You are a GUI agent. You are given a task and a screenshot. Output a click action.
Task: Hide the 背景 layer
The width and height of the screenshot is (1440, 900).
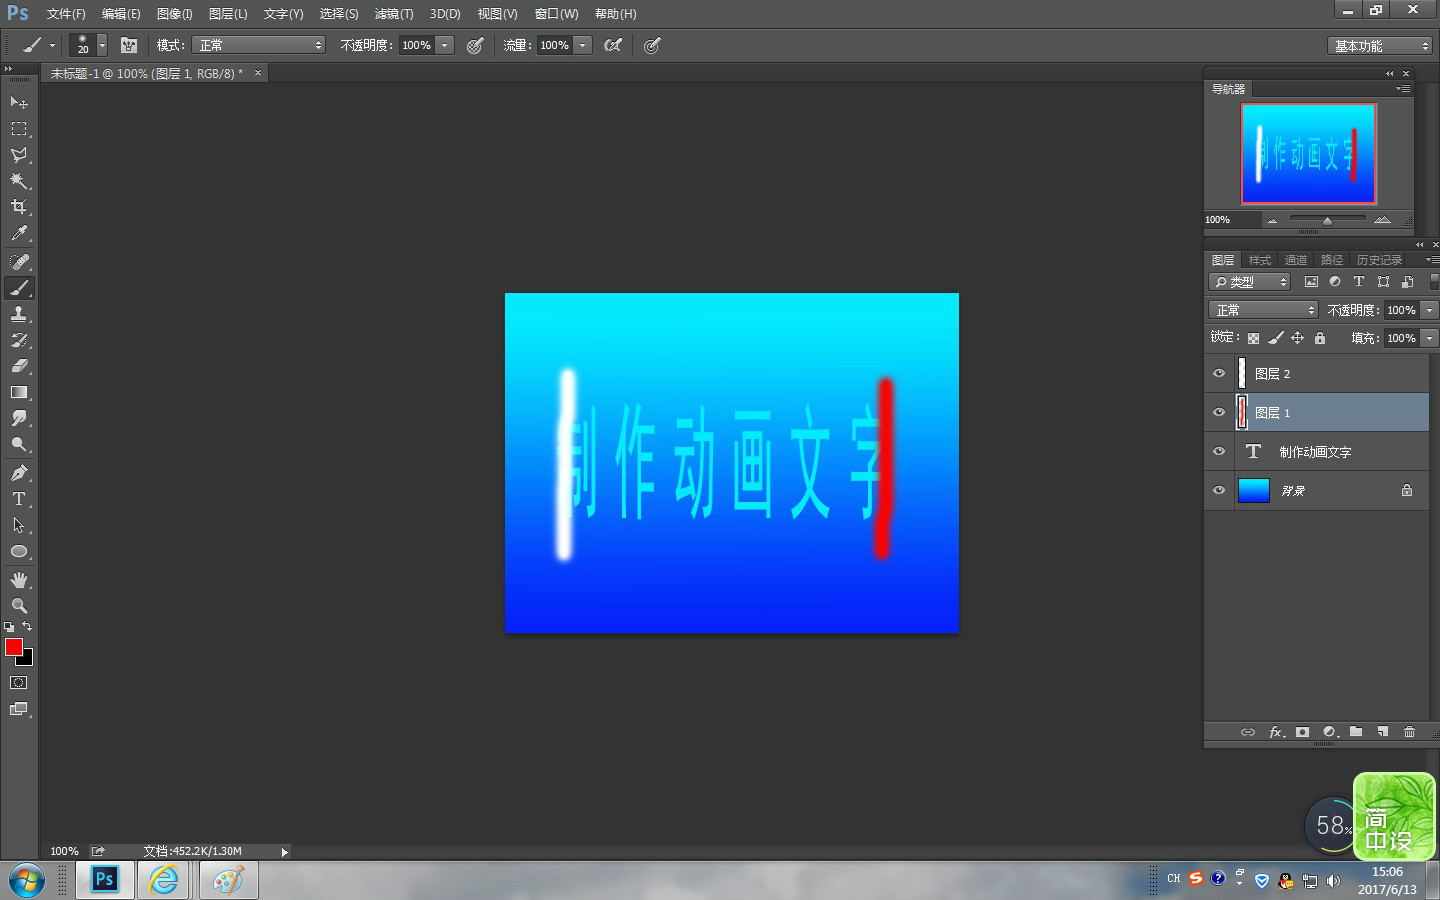point(1219,490)
